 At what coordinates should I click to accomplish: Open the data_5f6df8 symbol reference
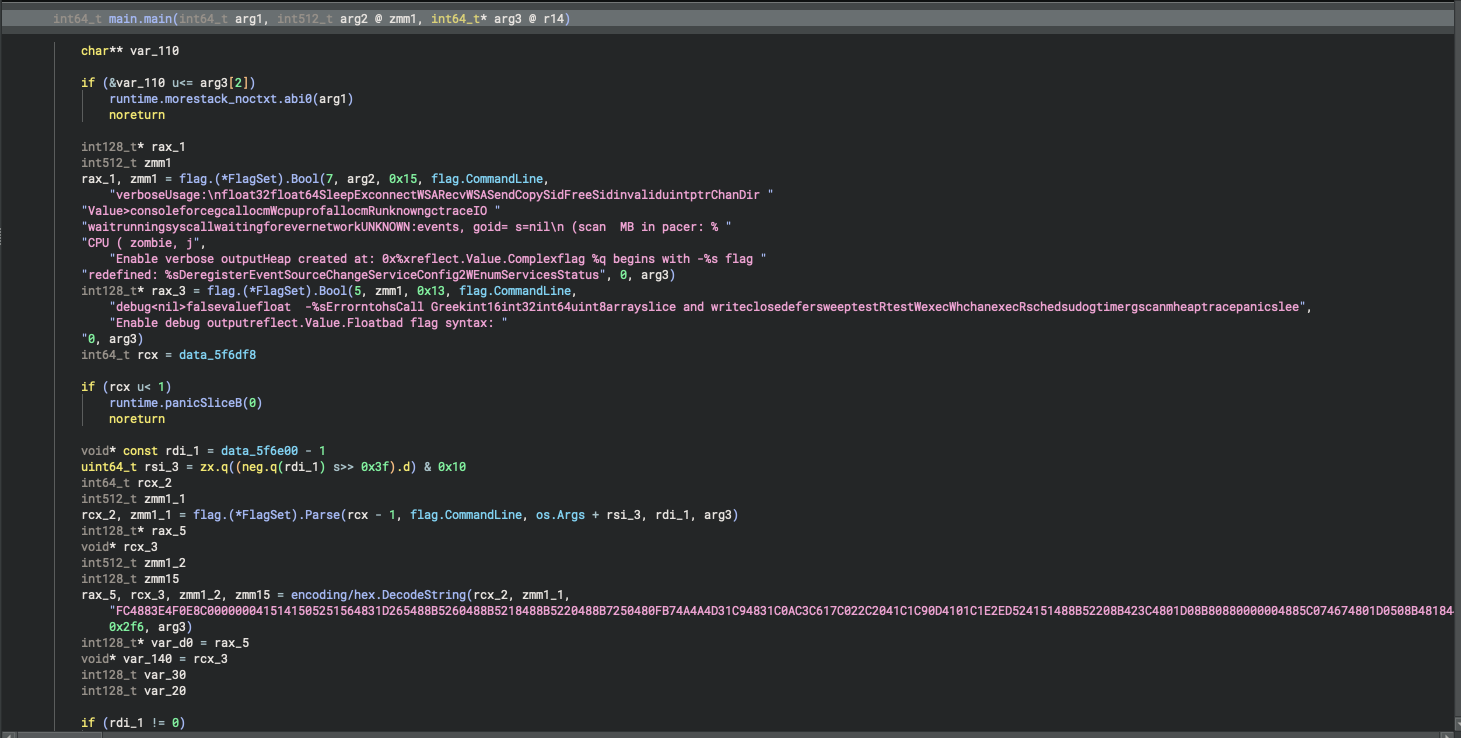coord(218,355)
